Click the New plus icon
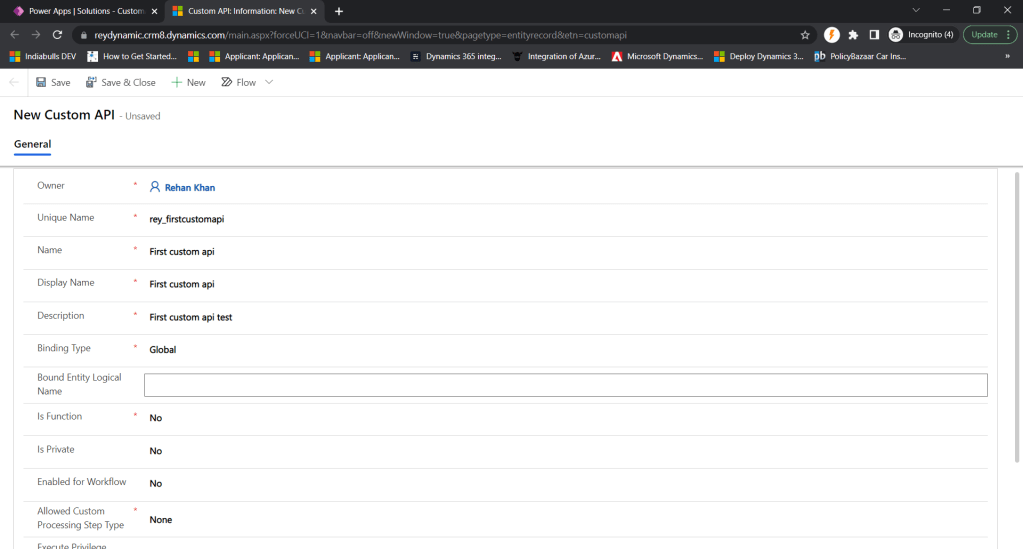This screenshot has height=549, width=1023. (177, 82)
